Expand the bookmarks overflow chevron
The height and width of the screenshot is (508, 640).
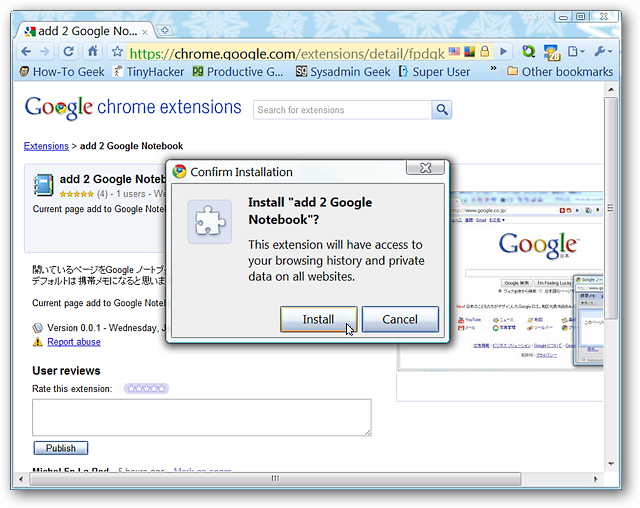(493, 68)
